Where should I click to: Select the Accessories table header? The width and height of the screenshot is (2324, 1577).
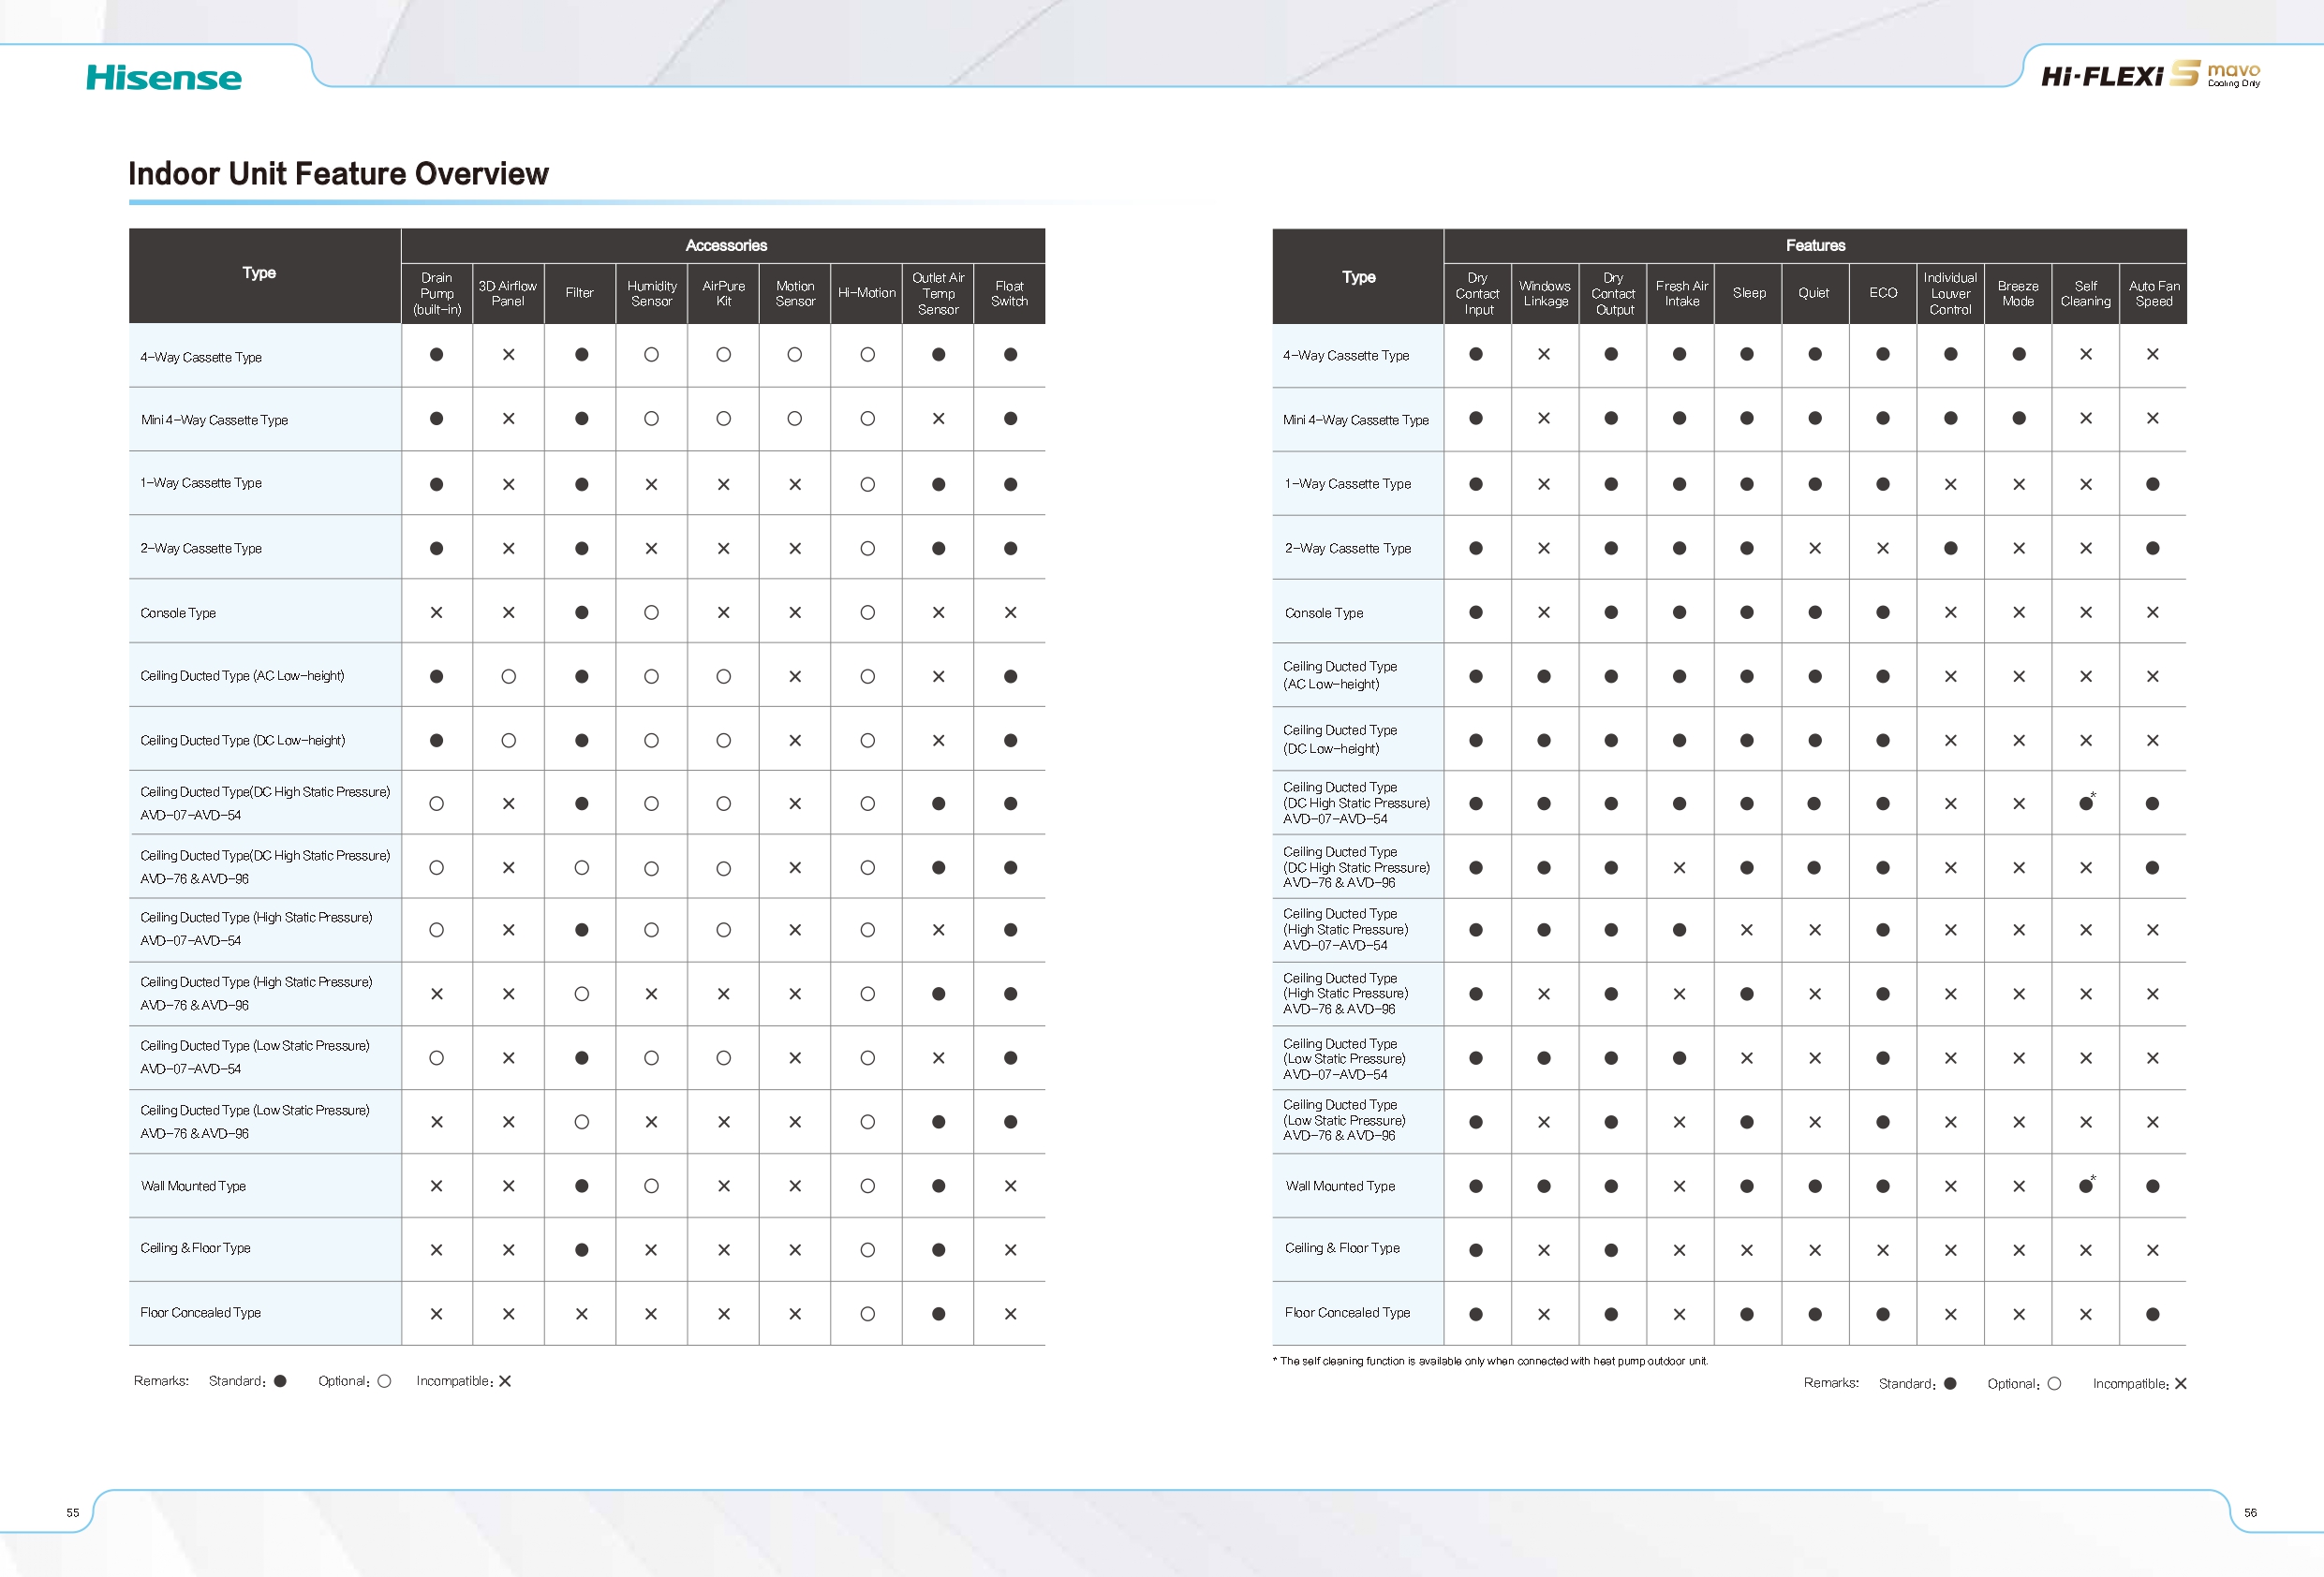(x=725, y=245)
